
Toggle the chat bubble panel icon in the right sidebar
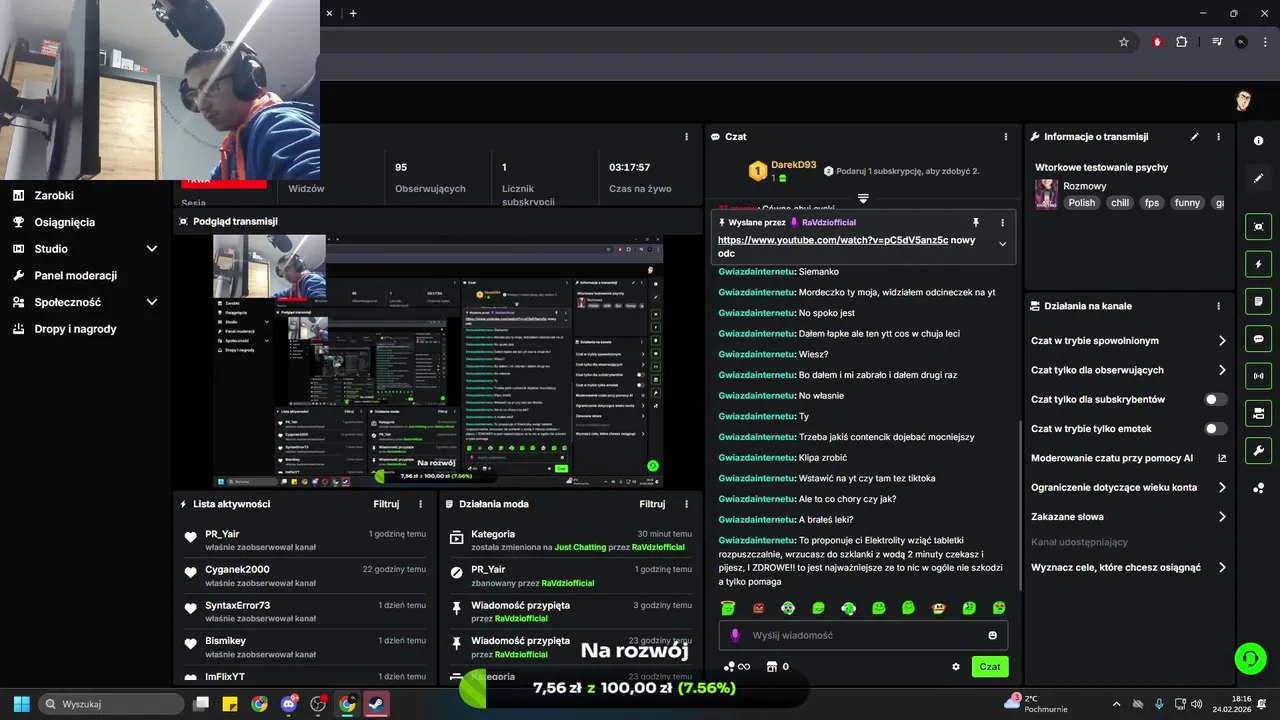click(x=1258, y=339)
